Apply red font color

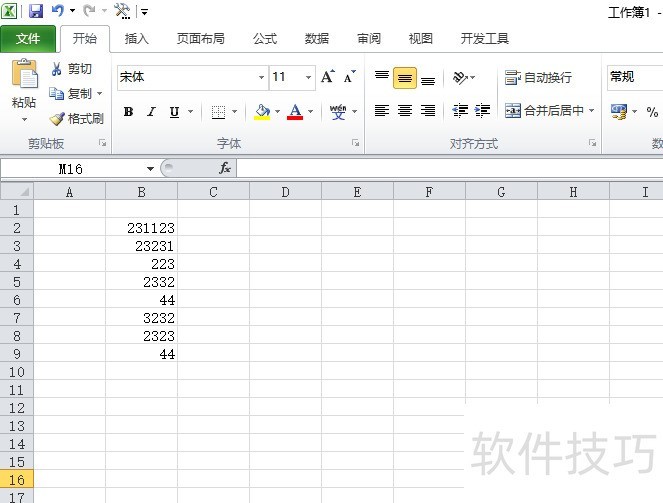click(295, 112)
